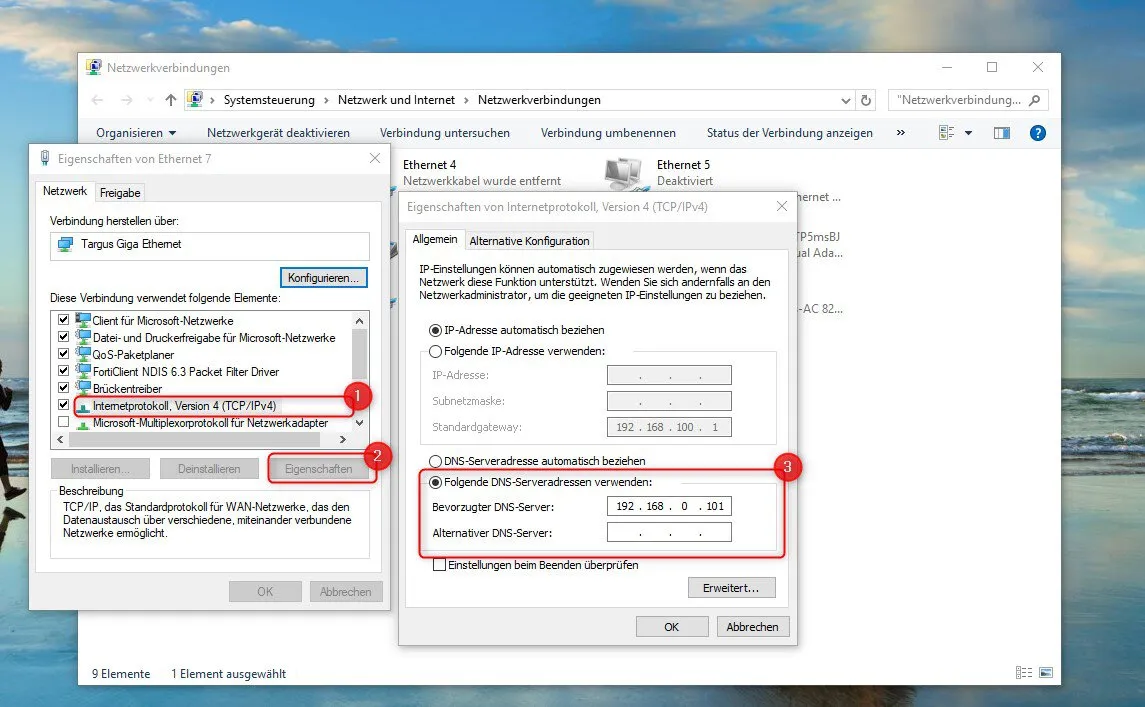Expand the recent locations dropdown arrow
This screenshot has height=707, width=1145.
point(150,100)
